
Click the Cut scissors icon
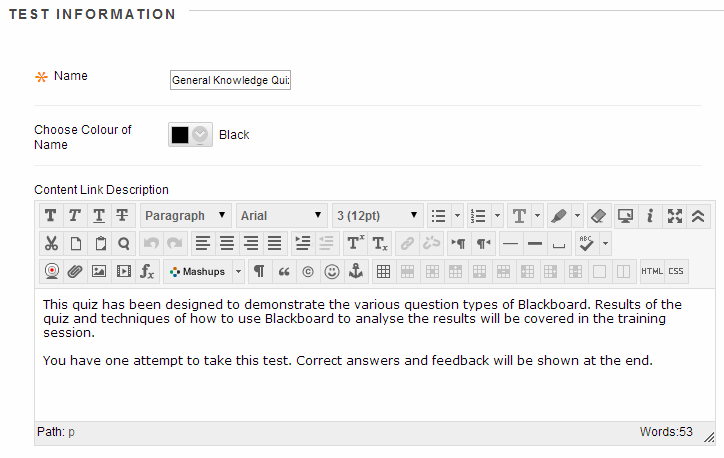tap(51, 243)
